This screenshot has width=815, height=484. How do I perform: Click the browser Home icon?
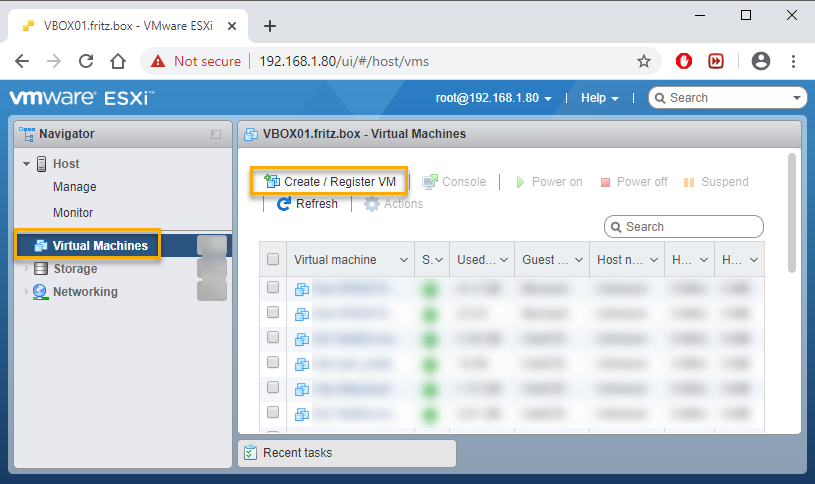tap(118, 61)
